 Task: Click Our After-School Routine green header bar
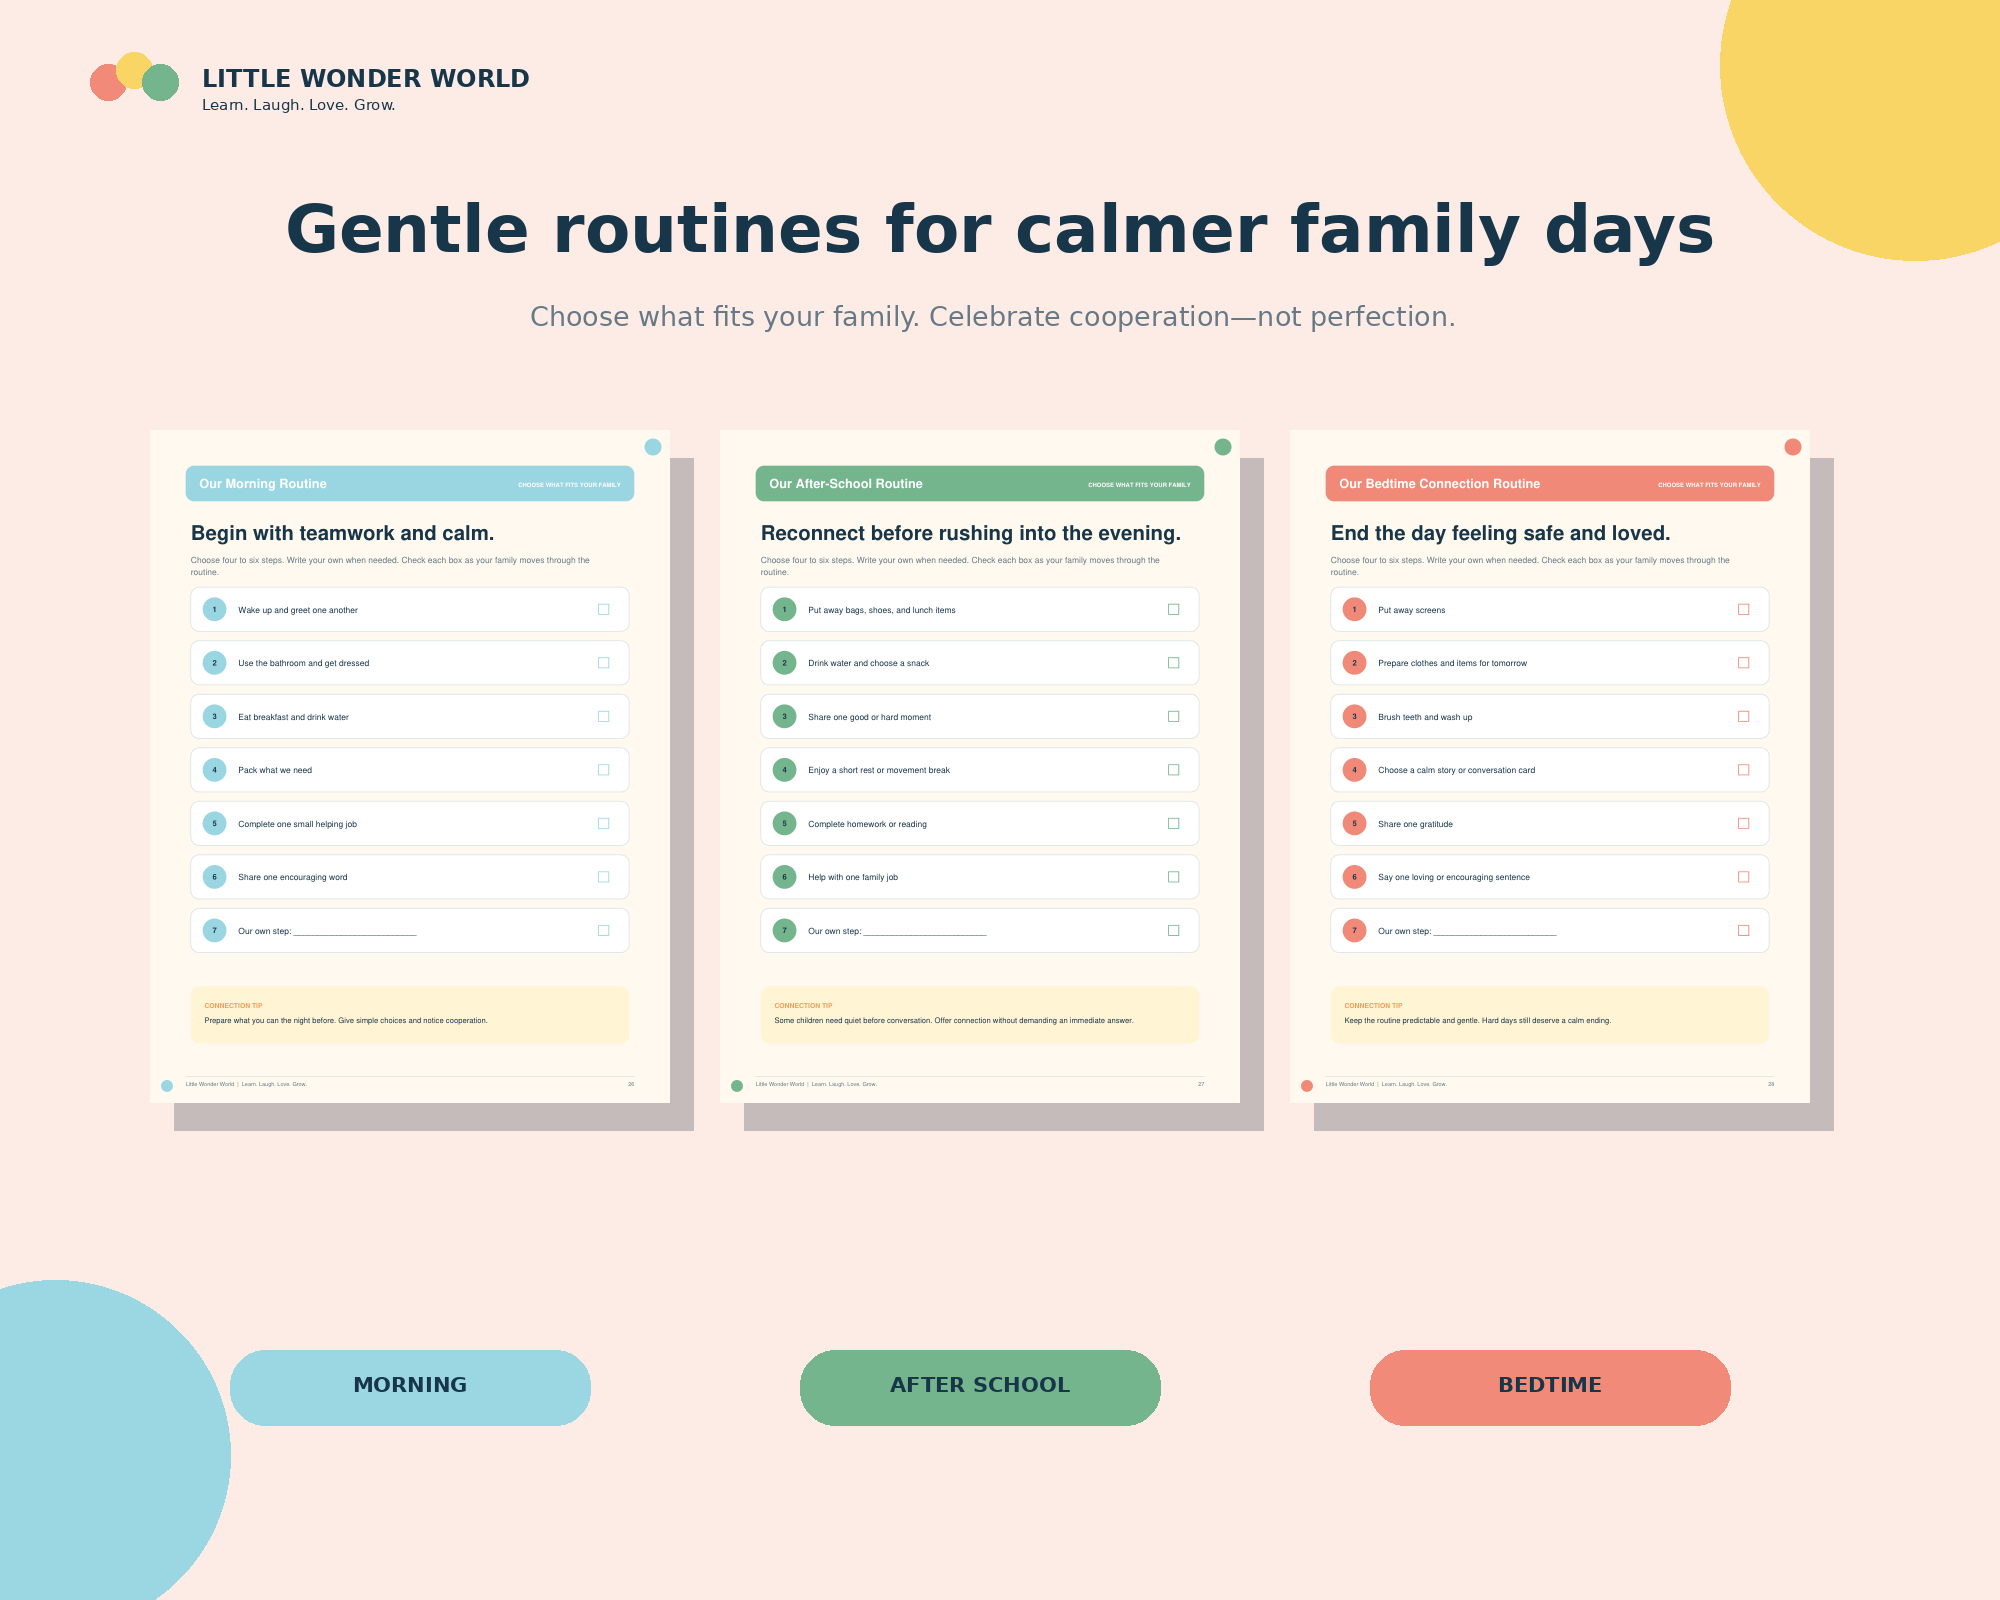click(980, 484)
